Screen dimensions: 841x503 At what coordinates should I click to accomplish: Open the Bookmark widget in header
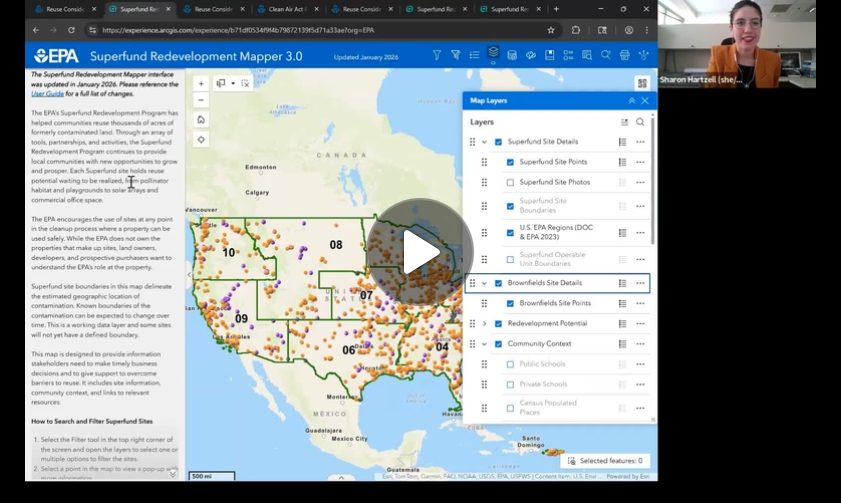tap(549, 55)
